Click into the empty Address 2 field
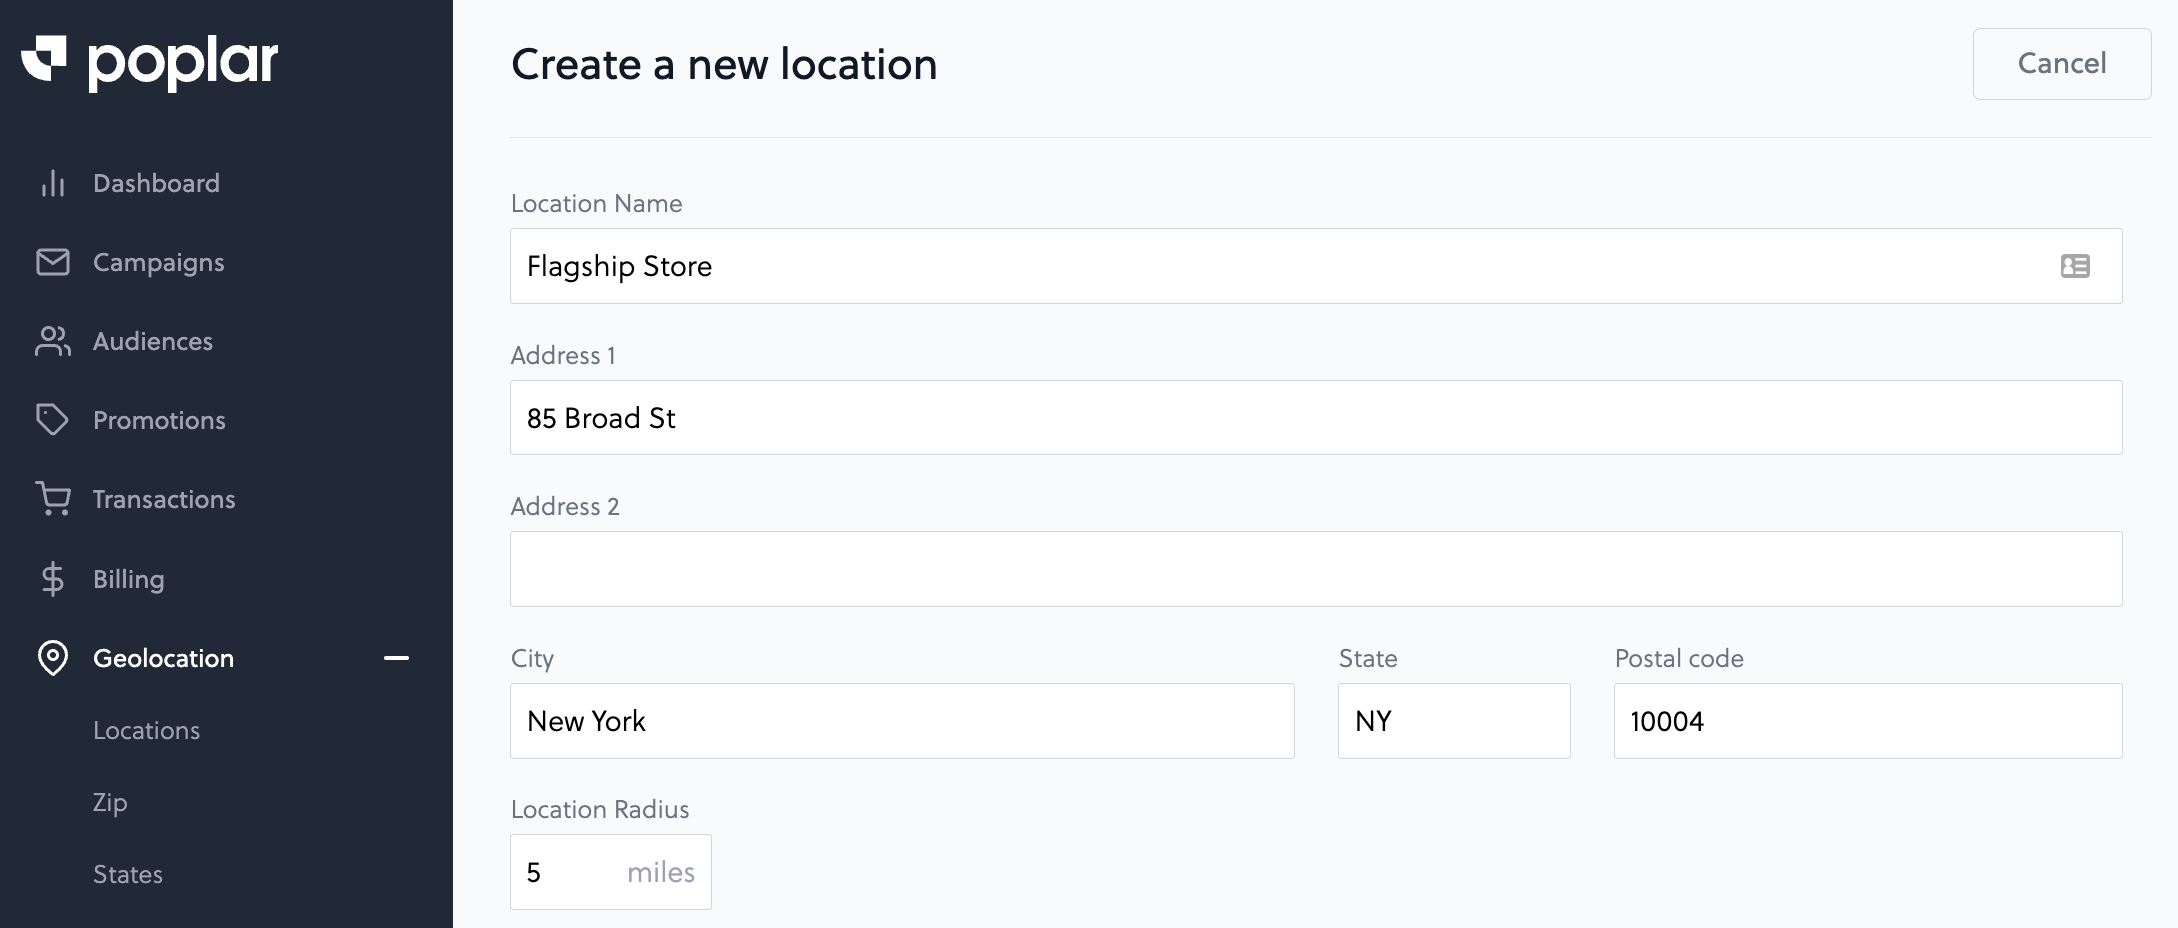Image resolution: width=2178 pixels, height=928 pixels. pyautogui.click(x=1315, y=569)
